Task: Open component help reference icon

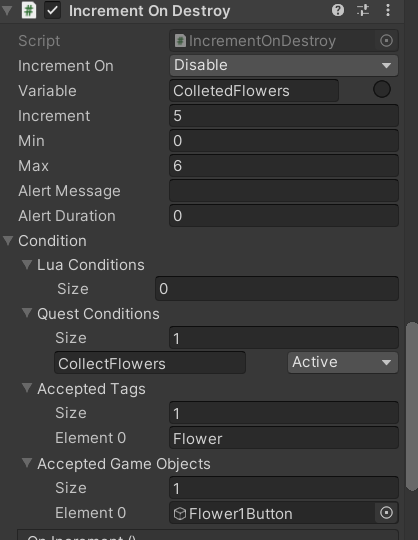Action: (x=338, y=10)
